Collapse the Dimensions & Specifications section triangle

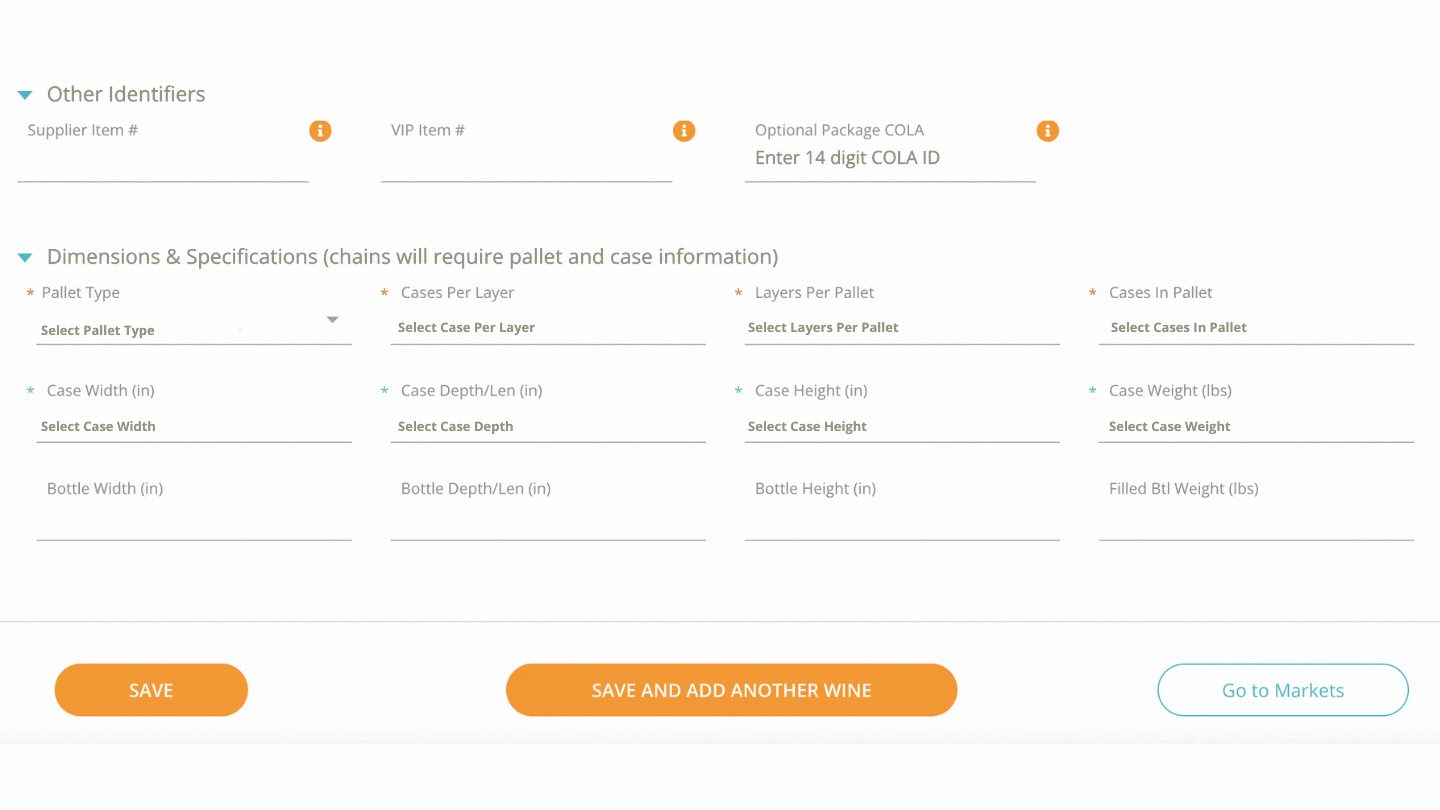click(x=24, y=256)
